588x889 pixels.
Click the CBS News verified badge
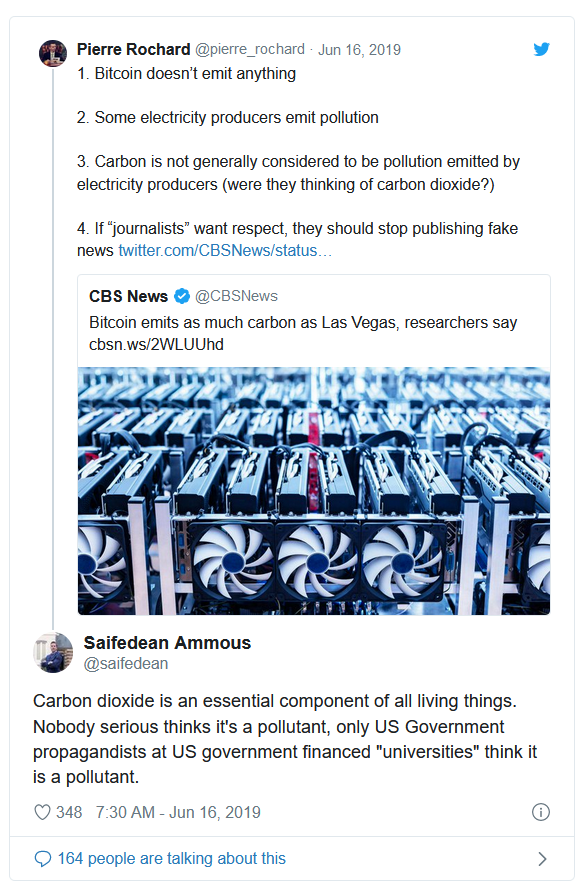coord(181,296)
